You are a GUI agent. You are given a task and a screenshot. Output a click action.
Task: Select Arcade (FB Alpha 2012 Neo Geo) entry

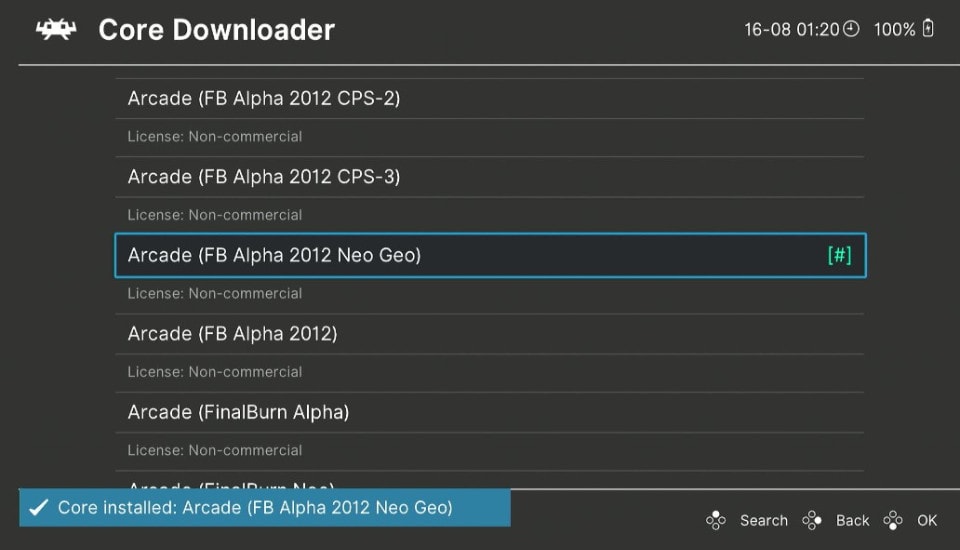click(490, 255)
